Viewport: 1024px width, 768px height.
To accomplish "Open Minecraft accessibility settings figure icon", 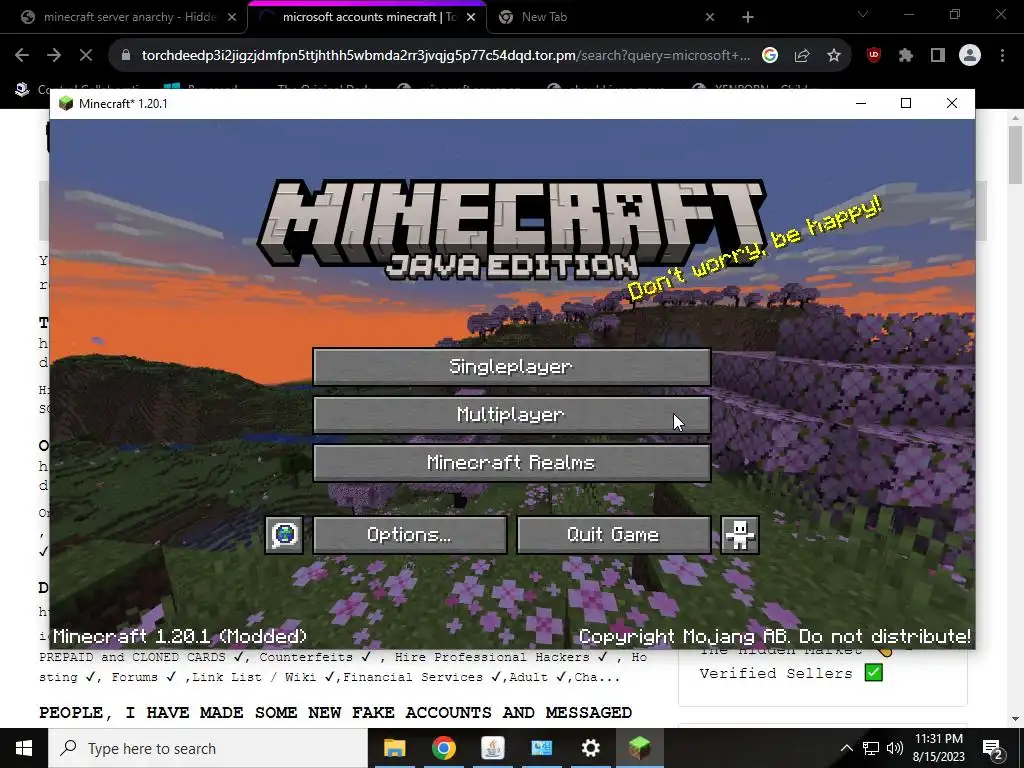I will [740, 536].
